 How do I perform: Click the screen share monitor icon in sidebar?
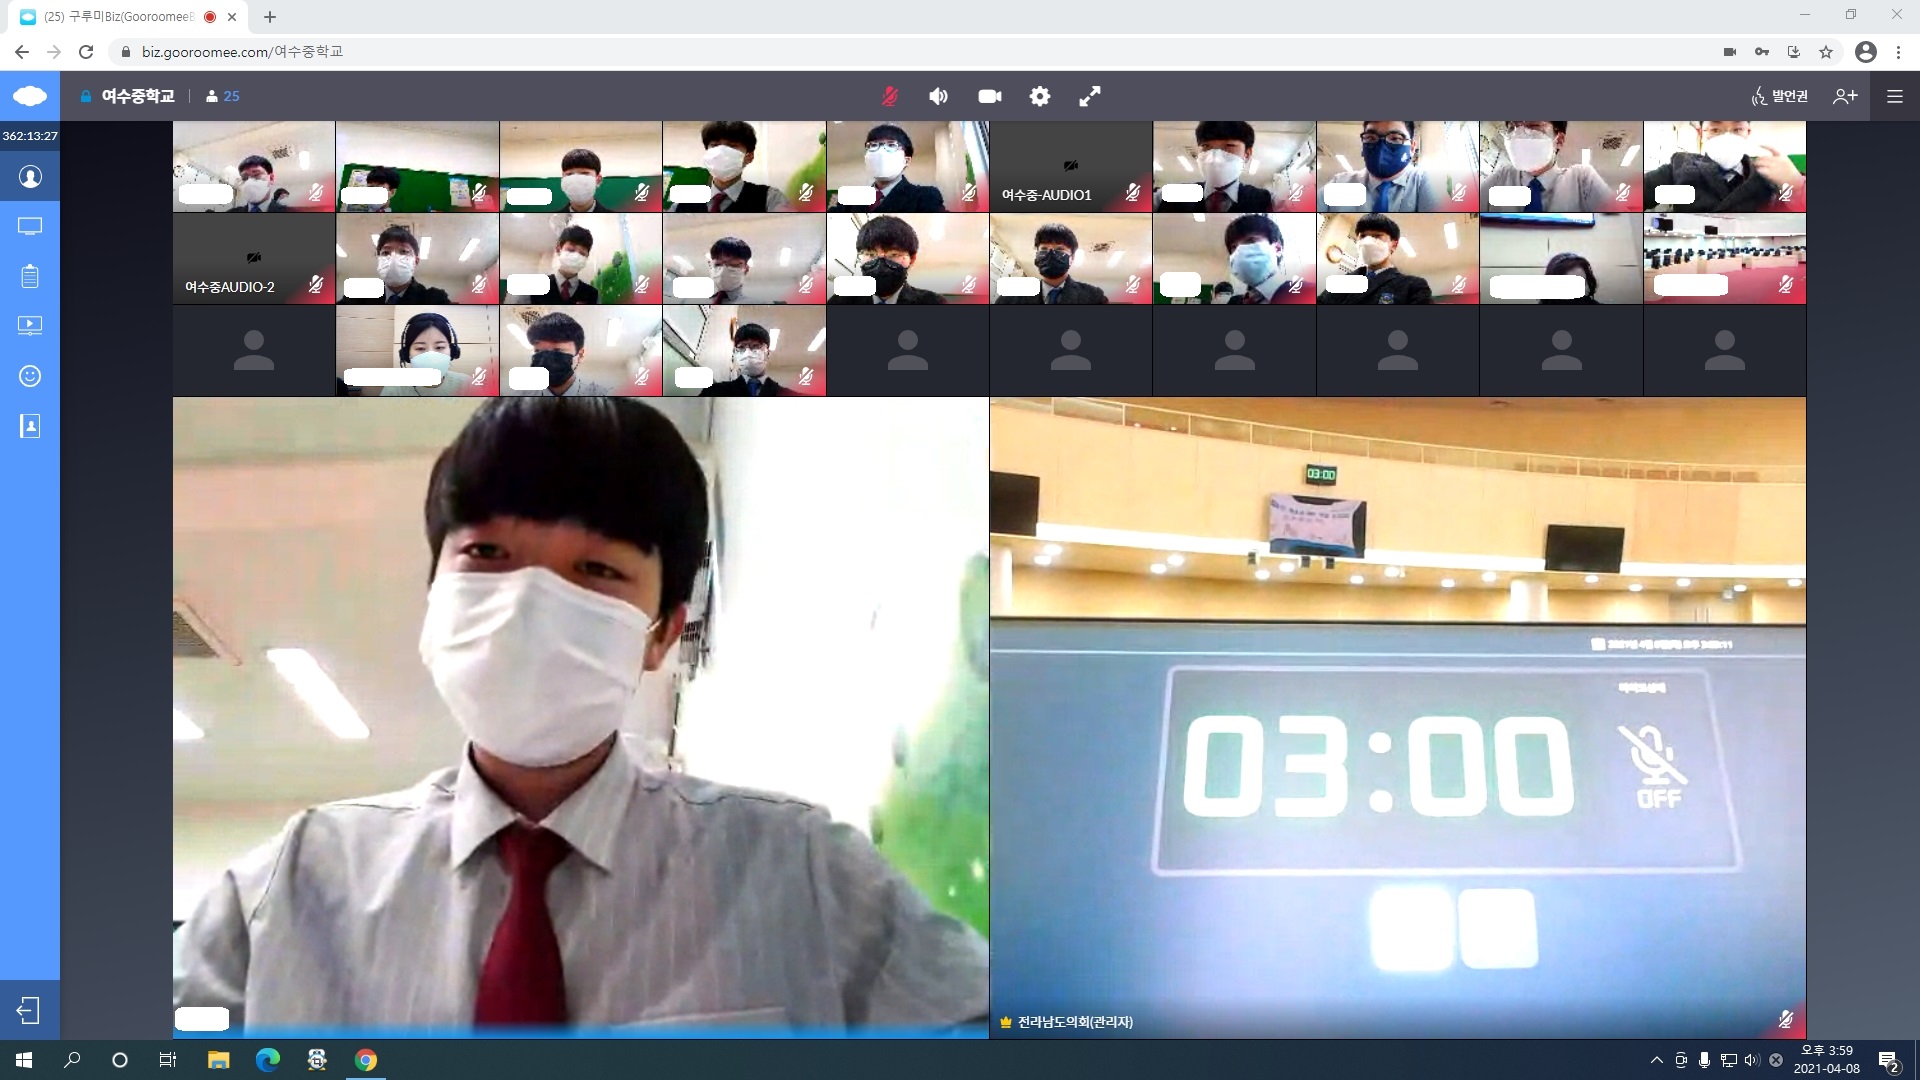pyautogui.click(x=30, y=226)
